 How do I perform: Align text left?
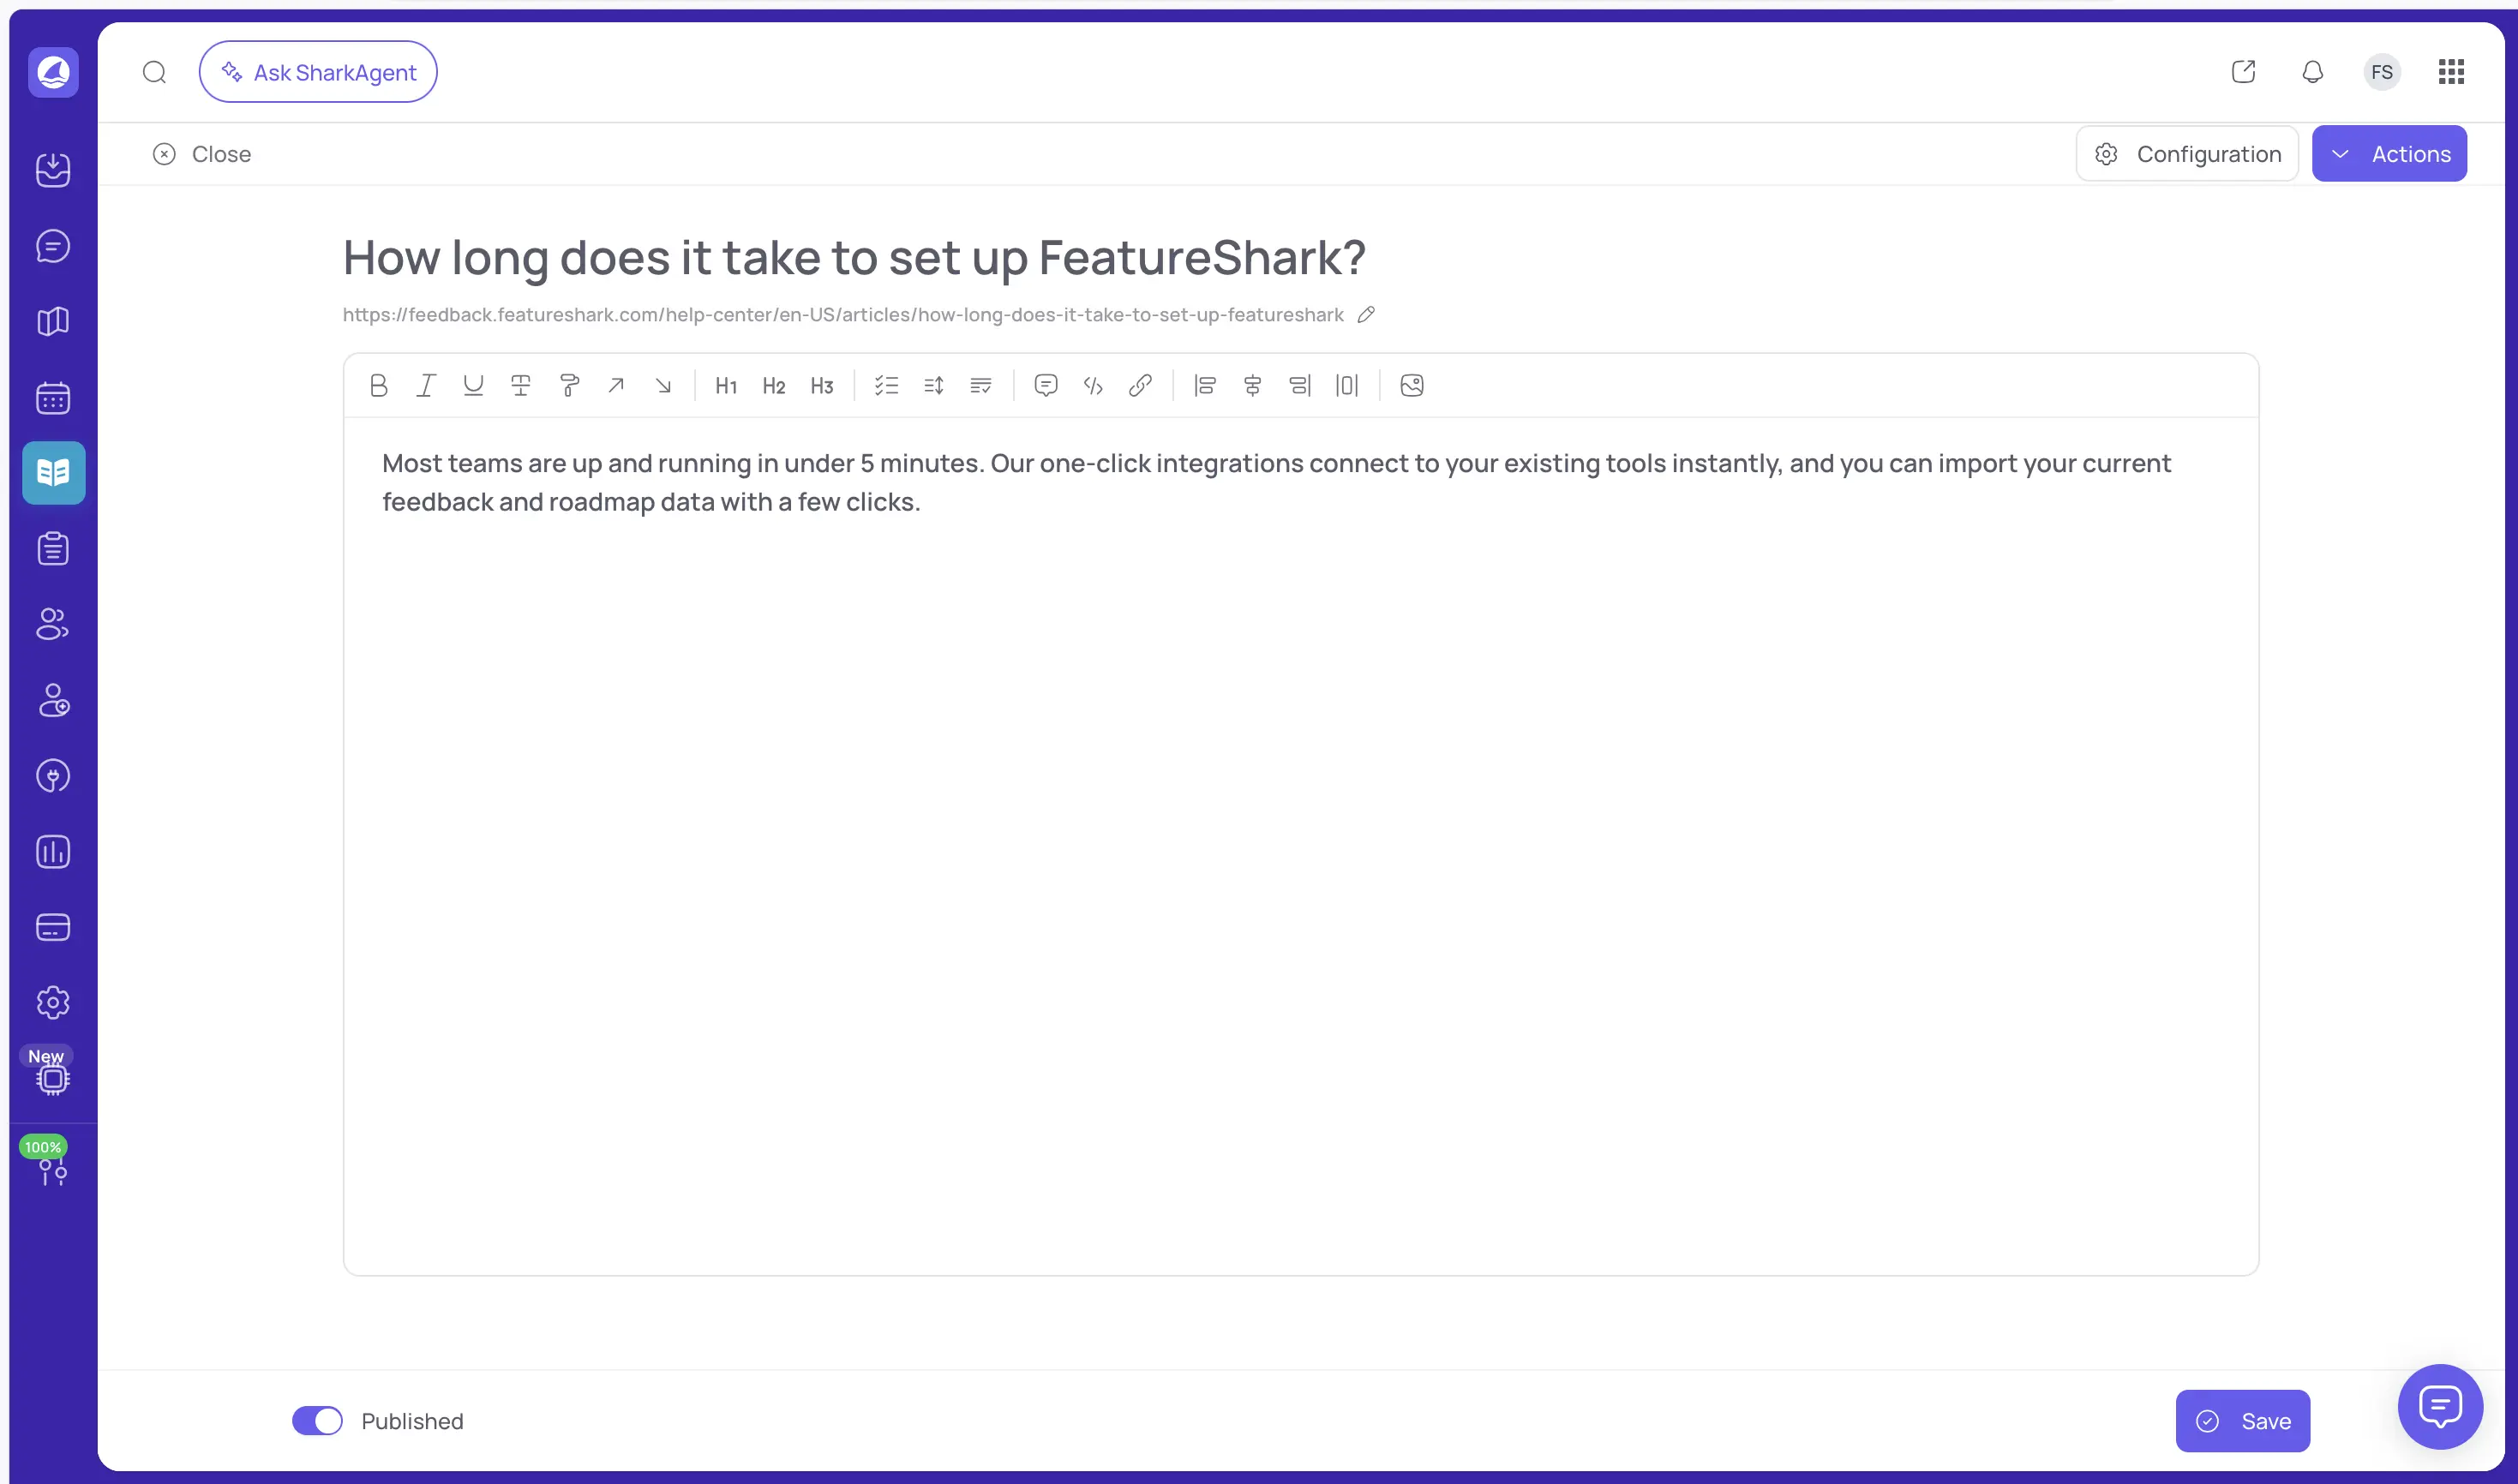[x=1205, y=386]
